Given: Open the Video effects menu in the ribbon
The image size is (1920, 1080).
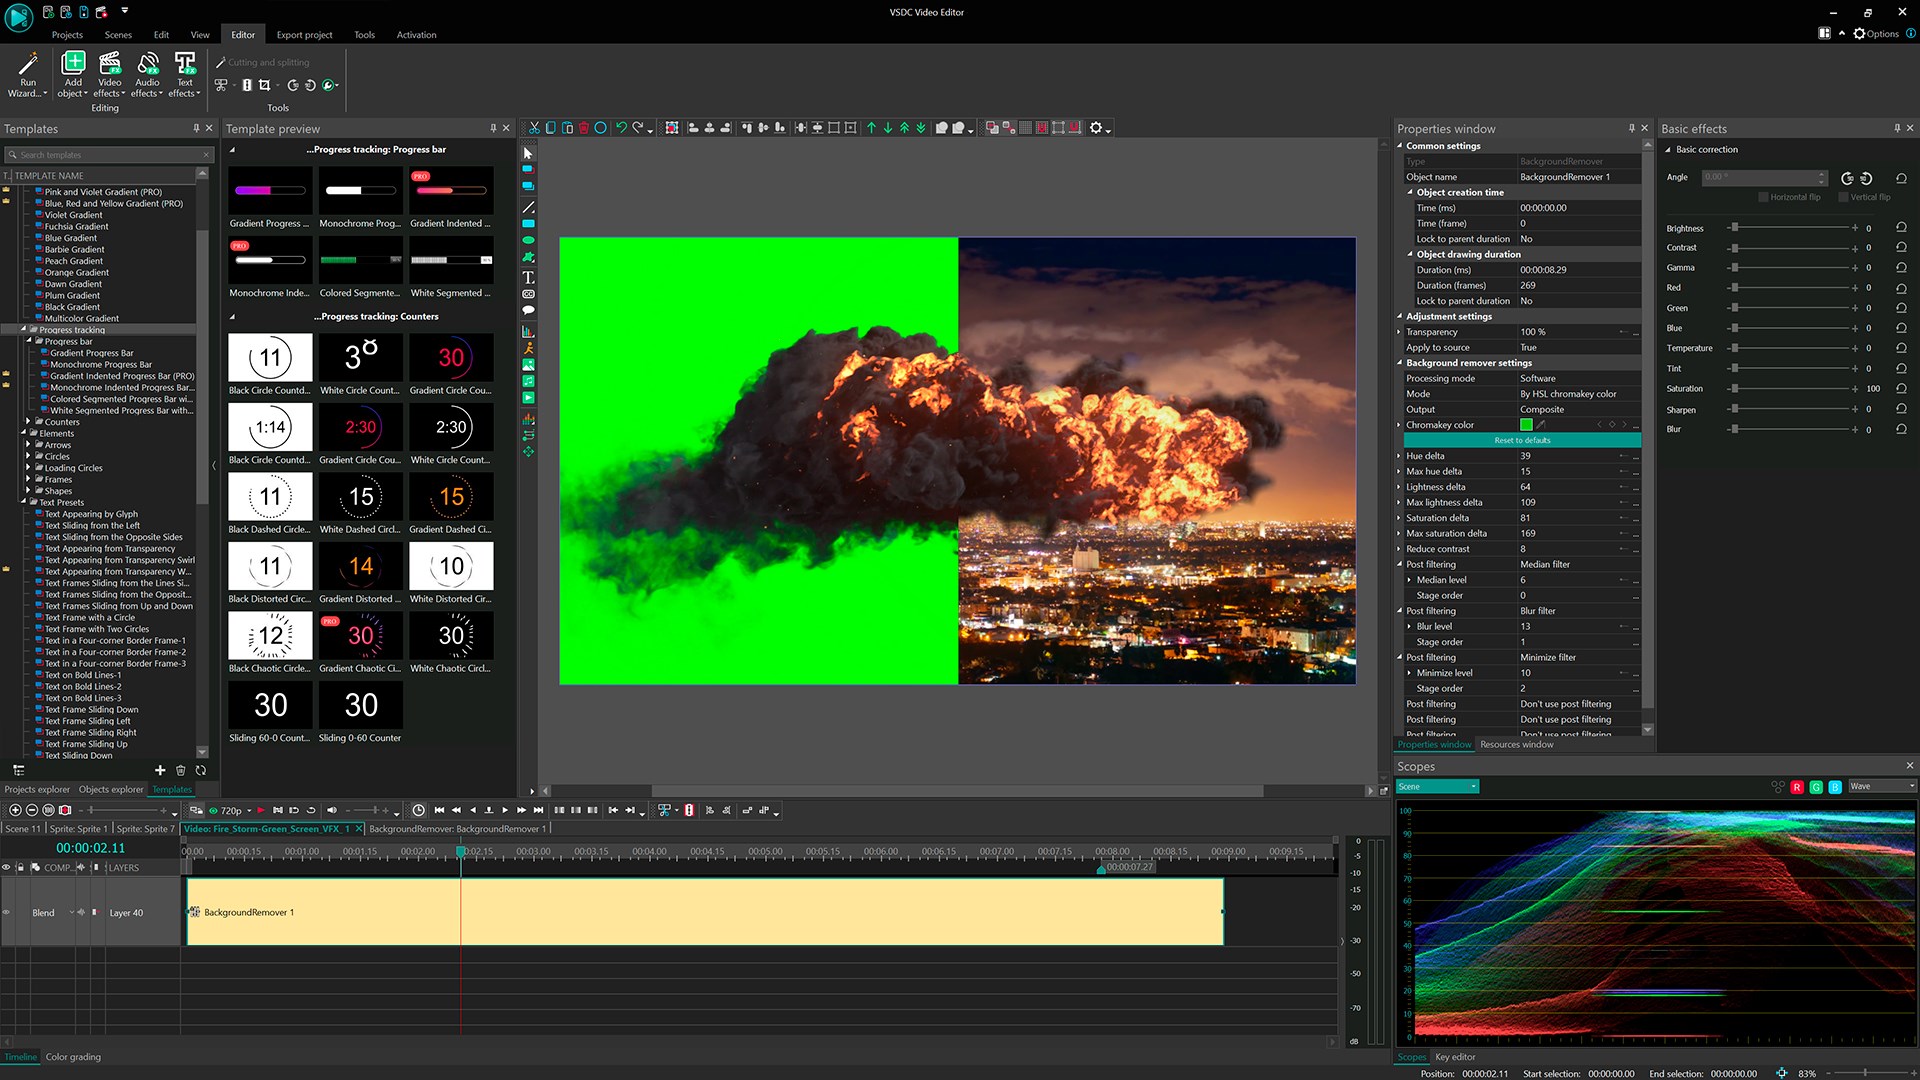Looking at the screenshot, I should (x=110, y=75).
